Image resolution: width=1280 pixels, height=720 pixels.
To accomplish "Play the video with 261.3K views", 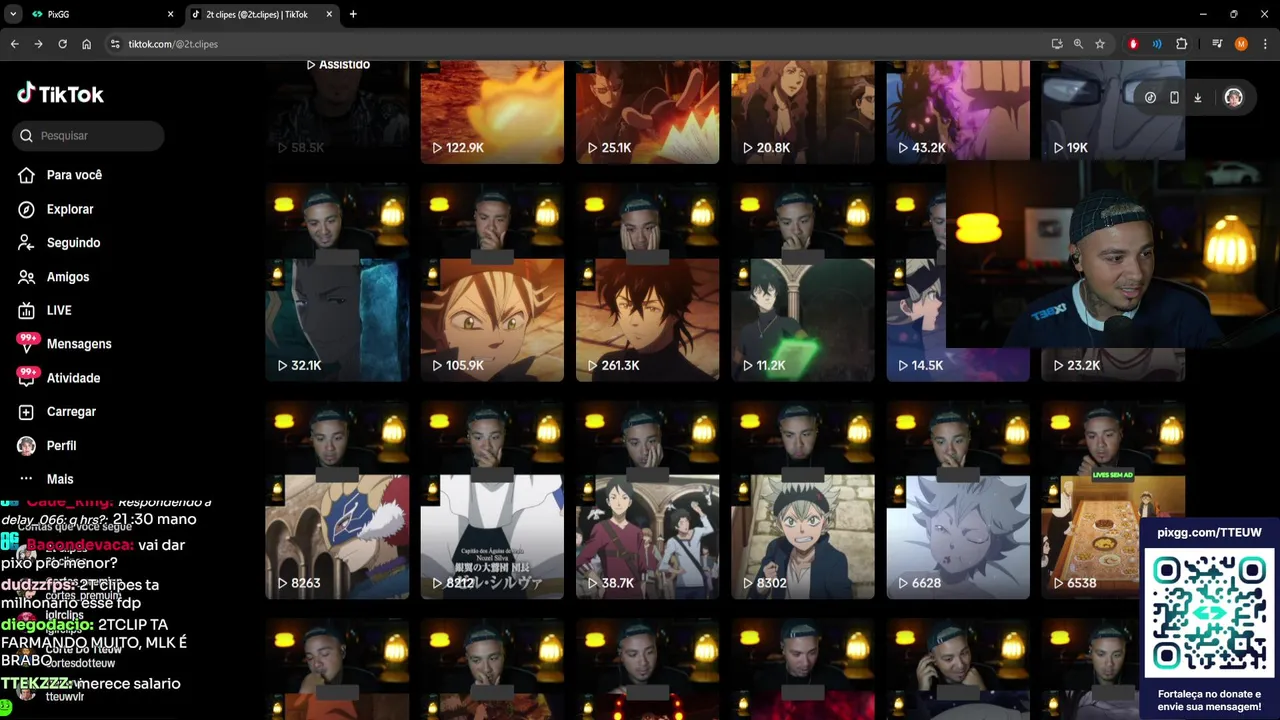I will click(x=647, y=281).
